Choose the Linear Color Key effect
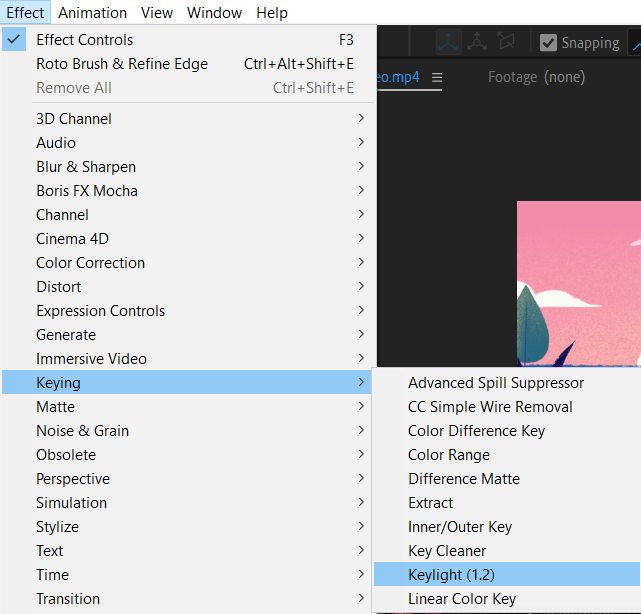Viewport: 641px width, 614px height. pos(462,599)
